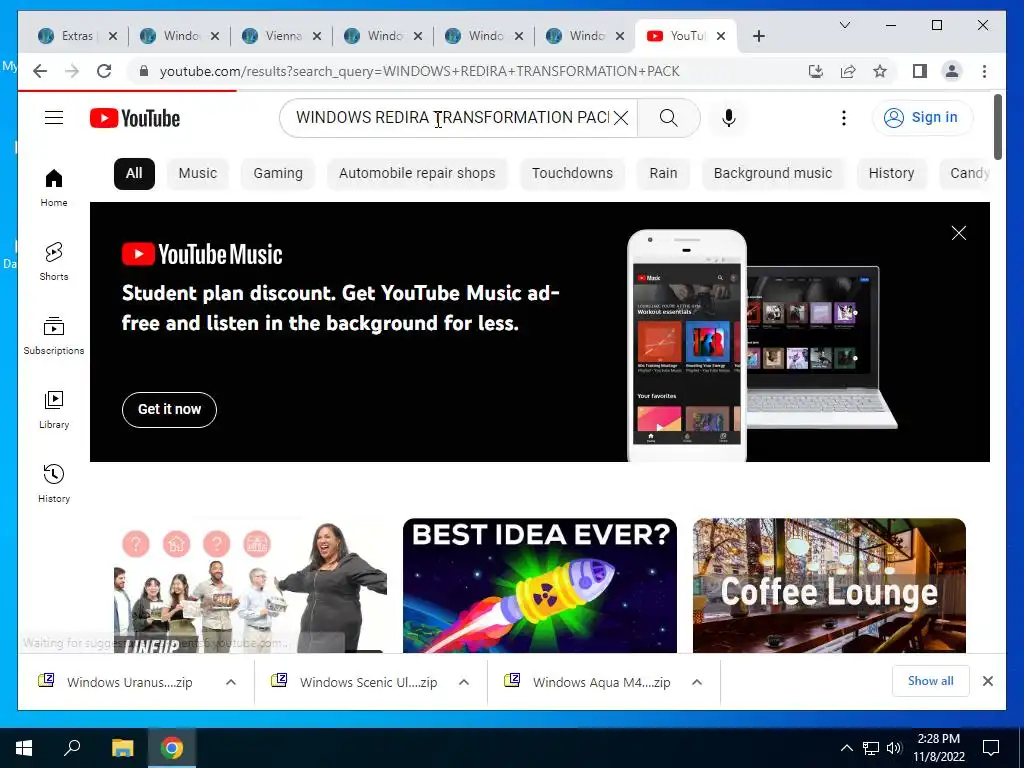The image size is (1024, 768).
Task: Expand options for Windows Aqua M4 zip
Action: (697, 682)
